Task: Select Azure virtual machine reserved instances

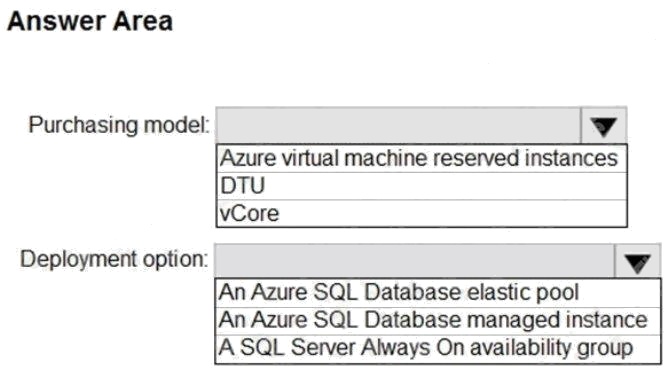Action: (422, 159)
